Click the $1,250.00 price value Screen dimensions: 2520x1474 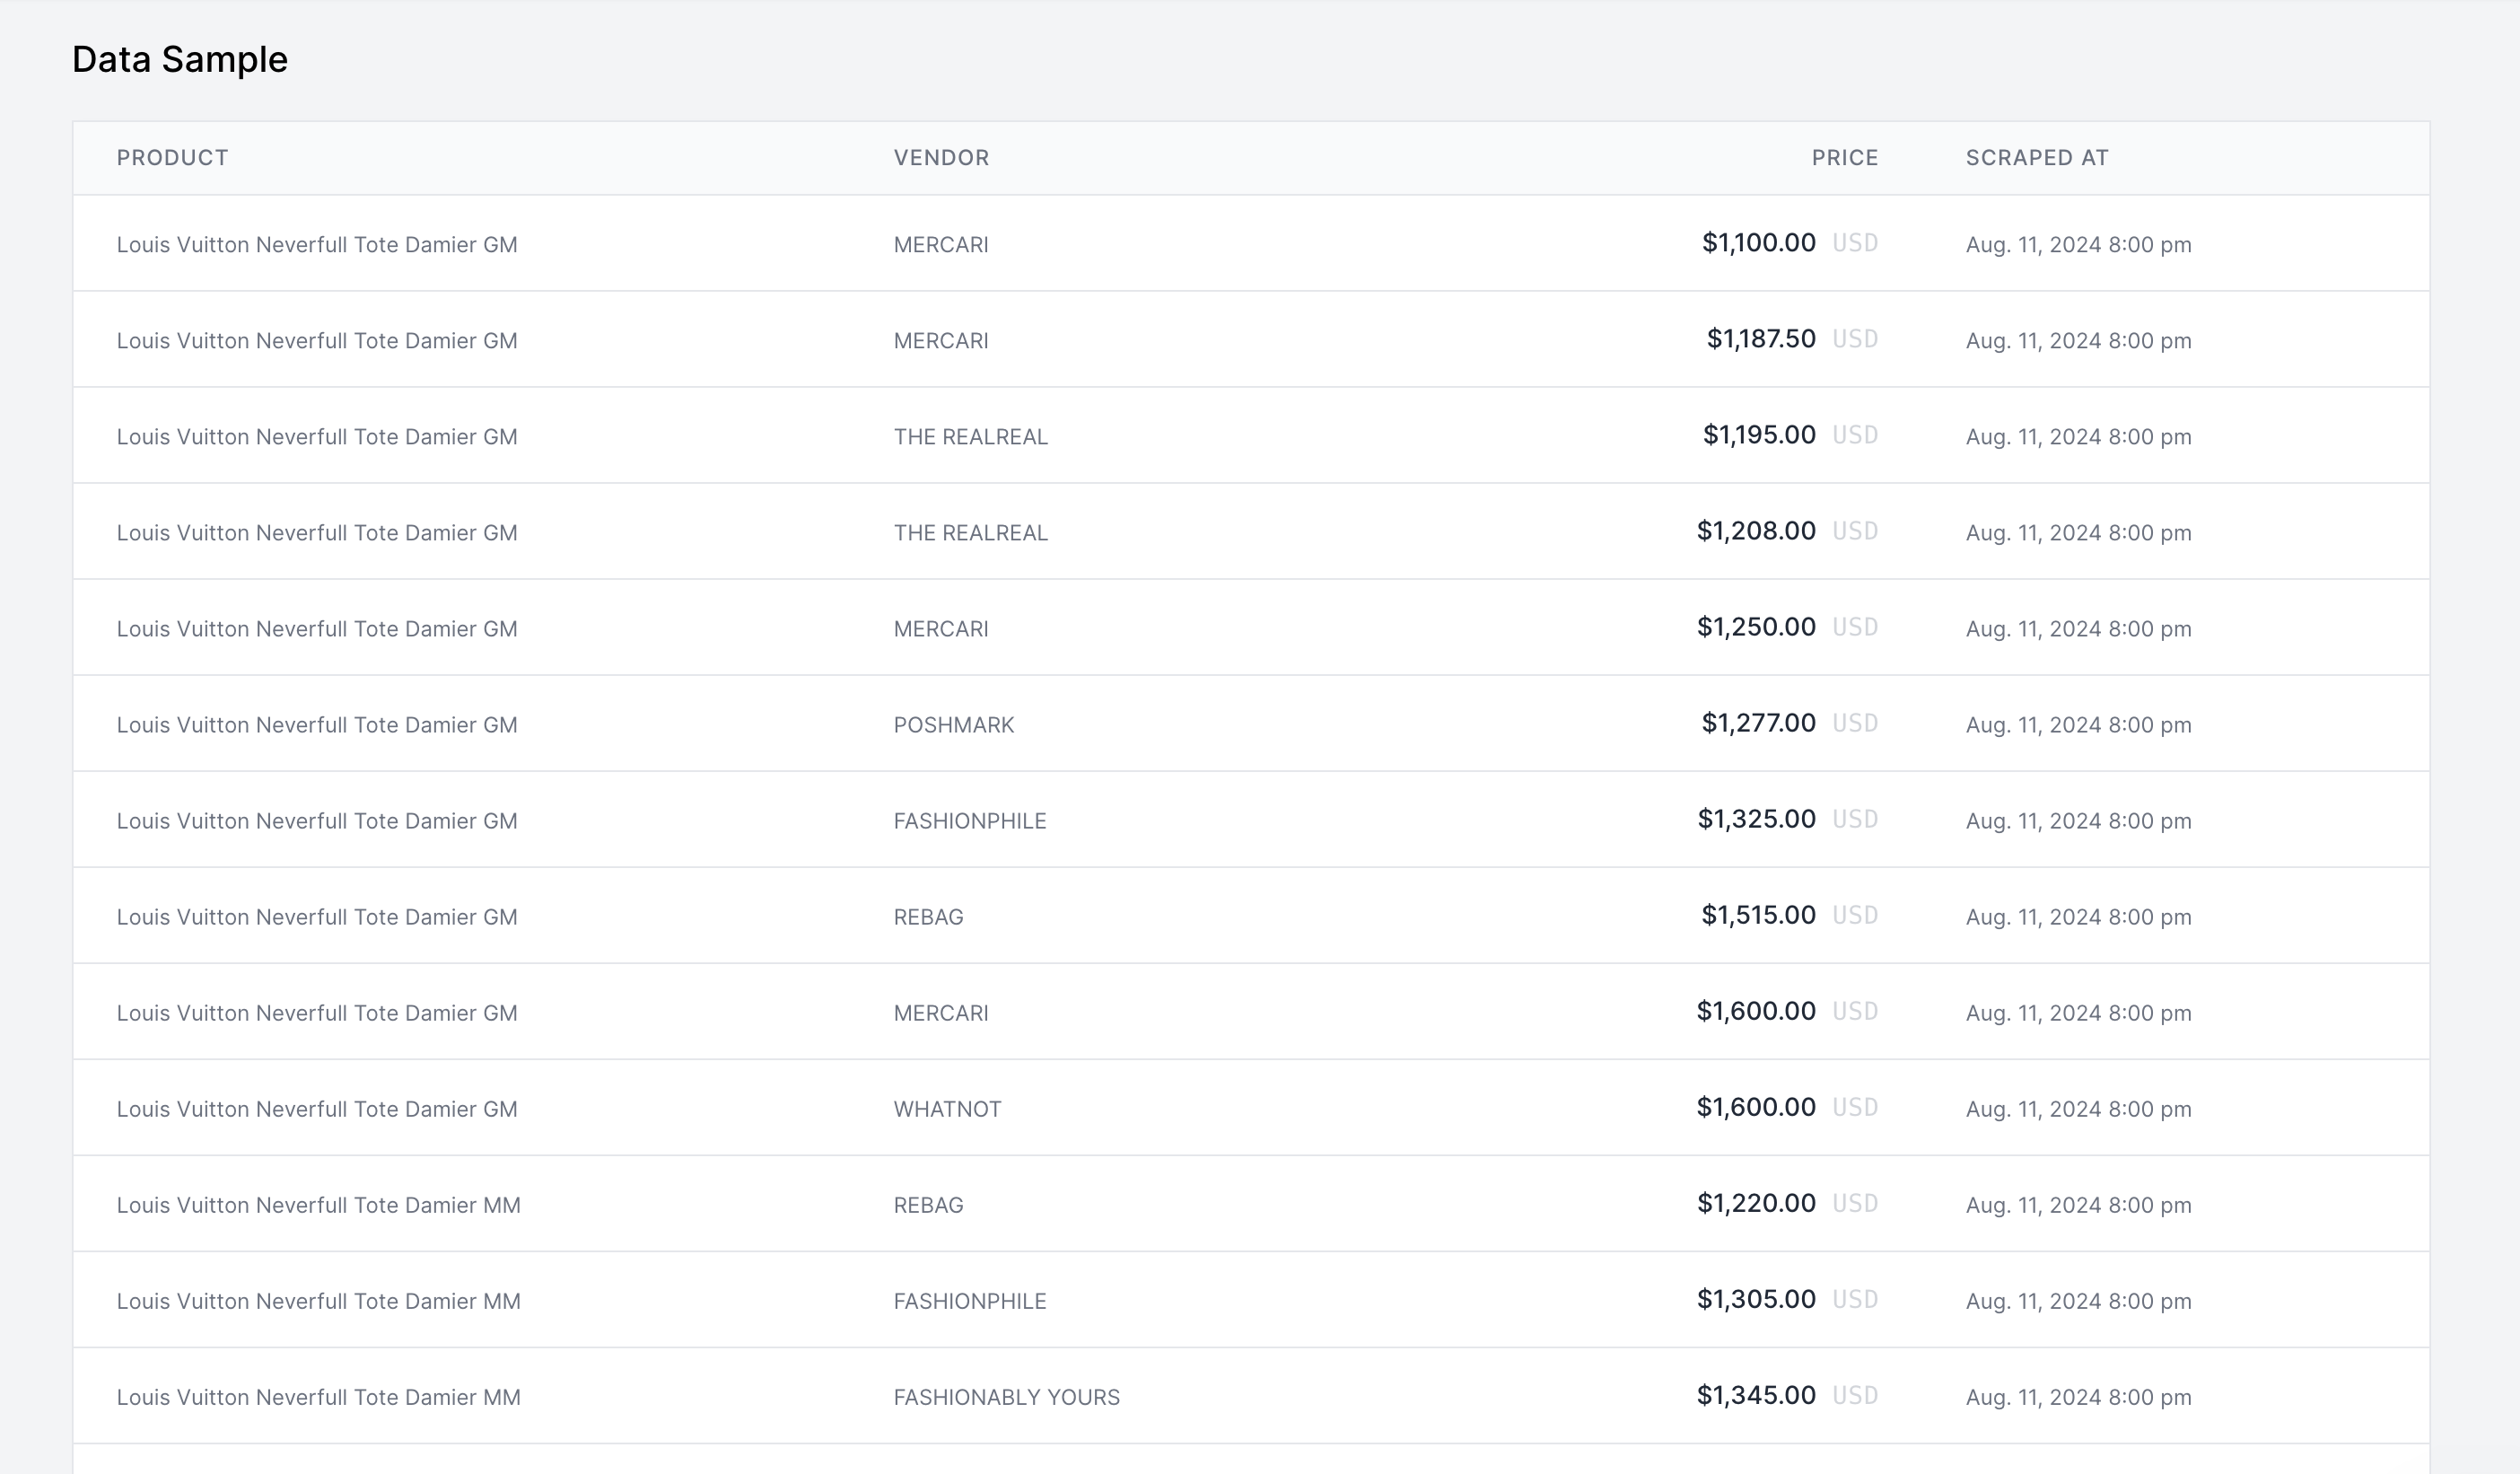click(1756, 627)
